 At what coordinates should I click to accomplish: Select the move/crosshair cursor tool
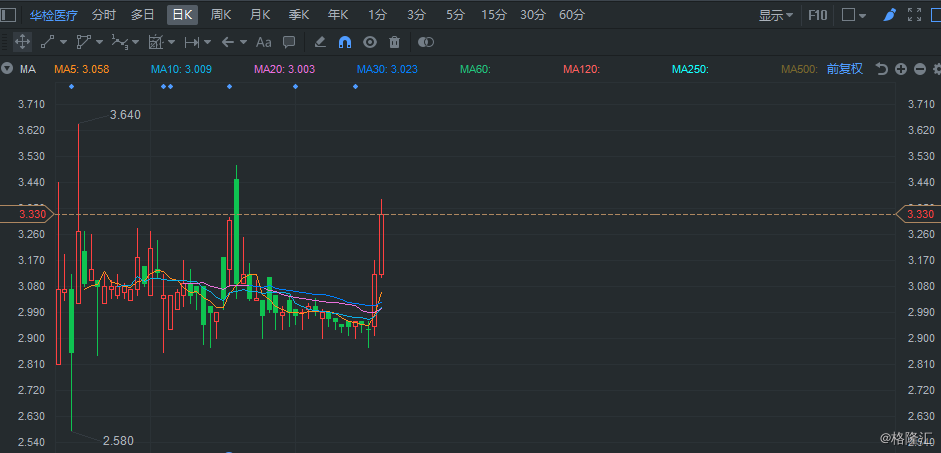tap(22, 42)
